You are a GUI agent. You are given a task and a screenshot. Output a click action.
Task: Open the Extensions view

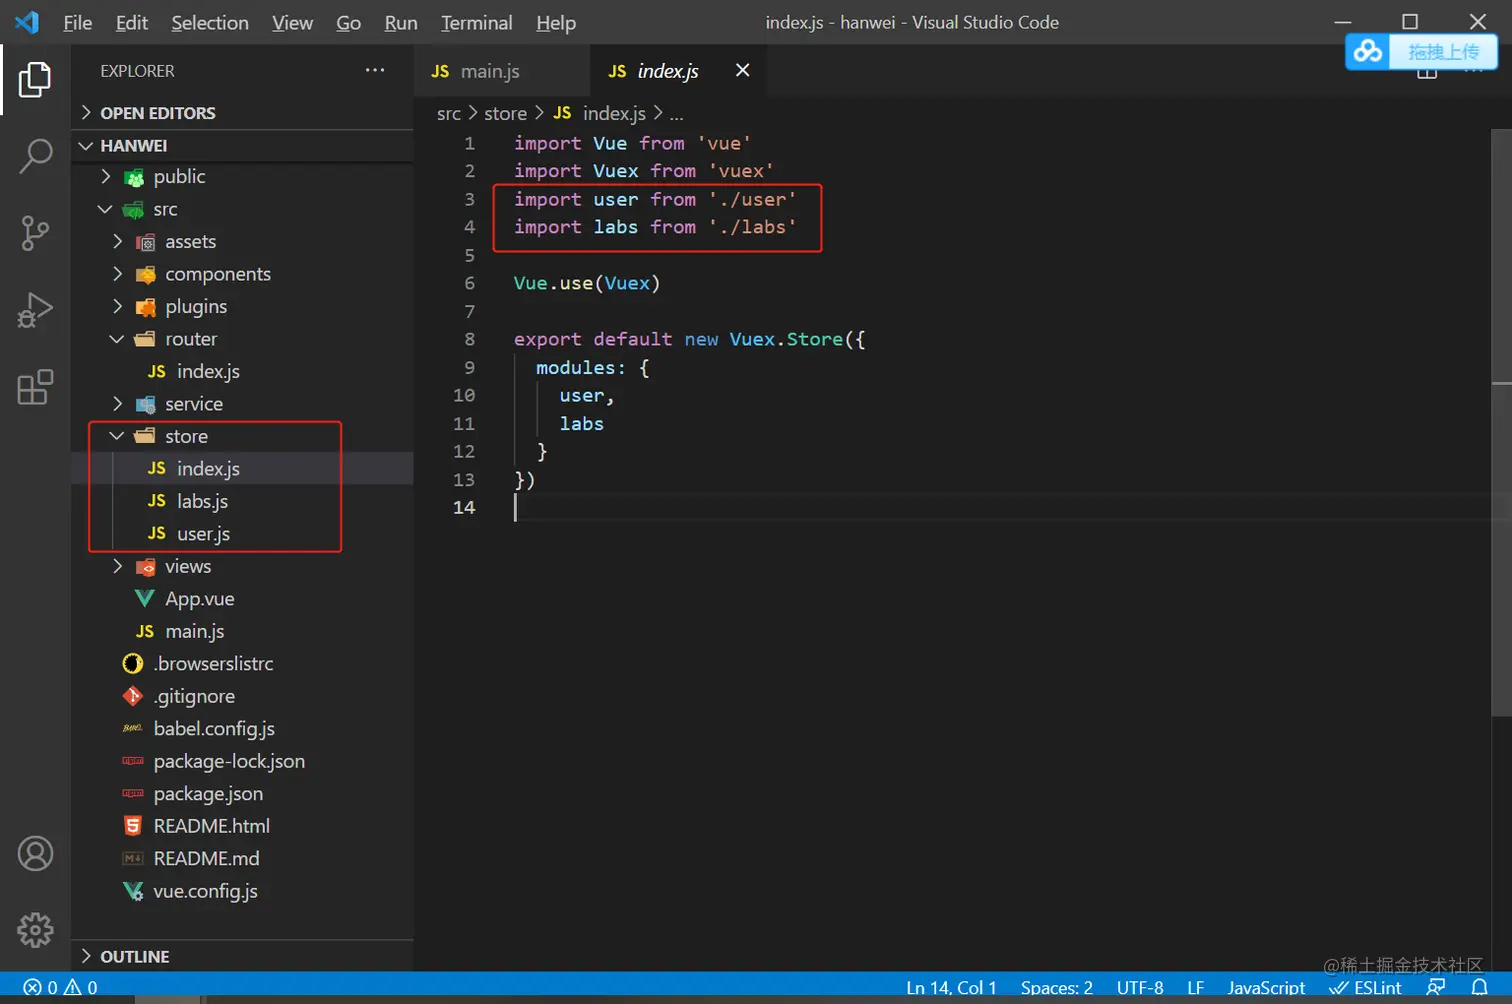point(35,387)
